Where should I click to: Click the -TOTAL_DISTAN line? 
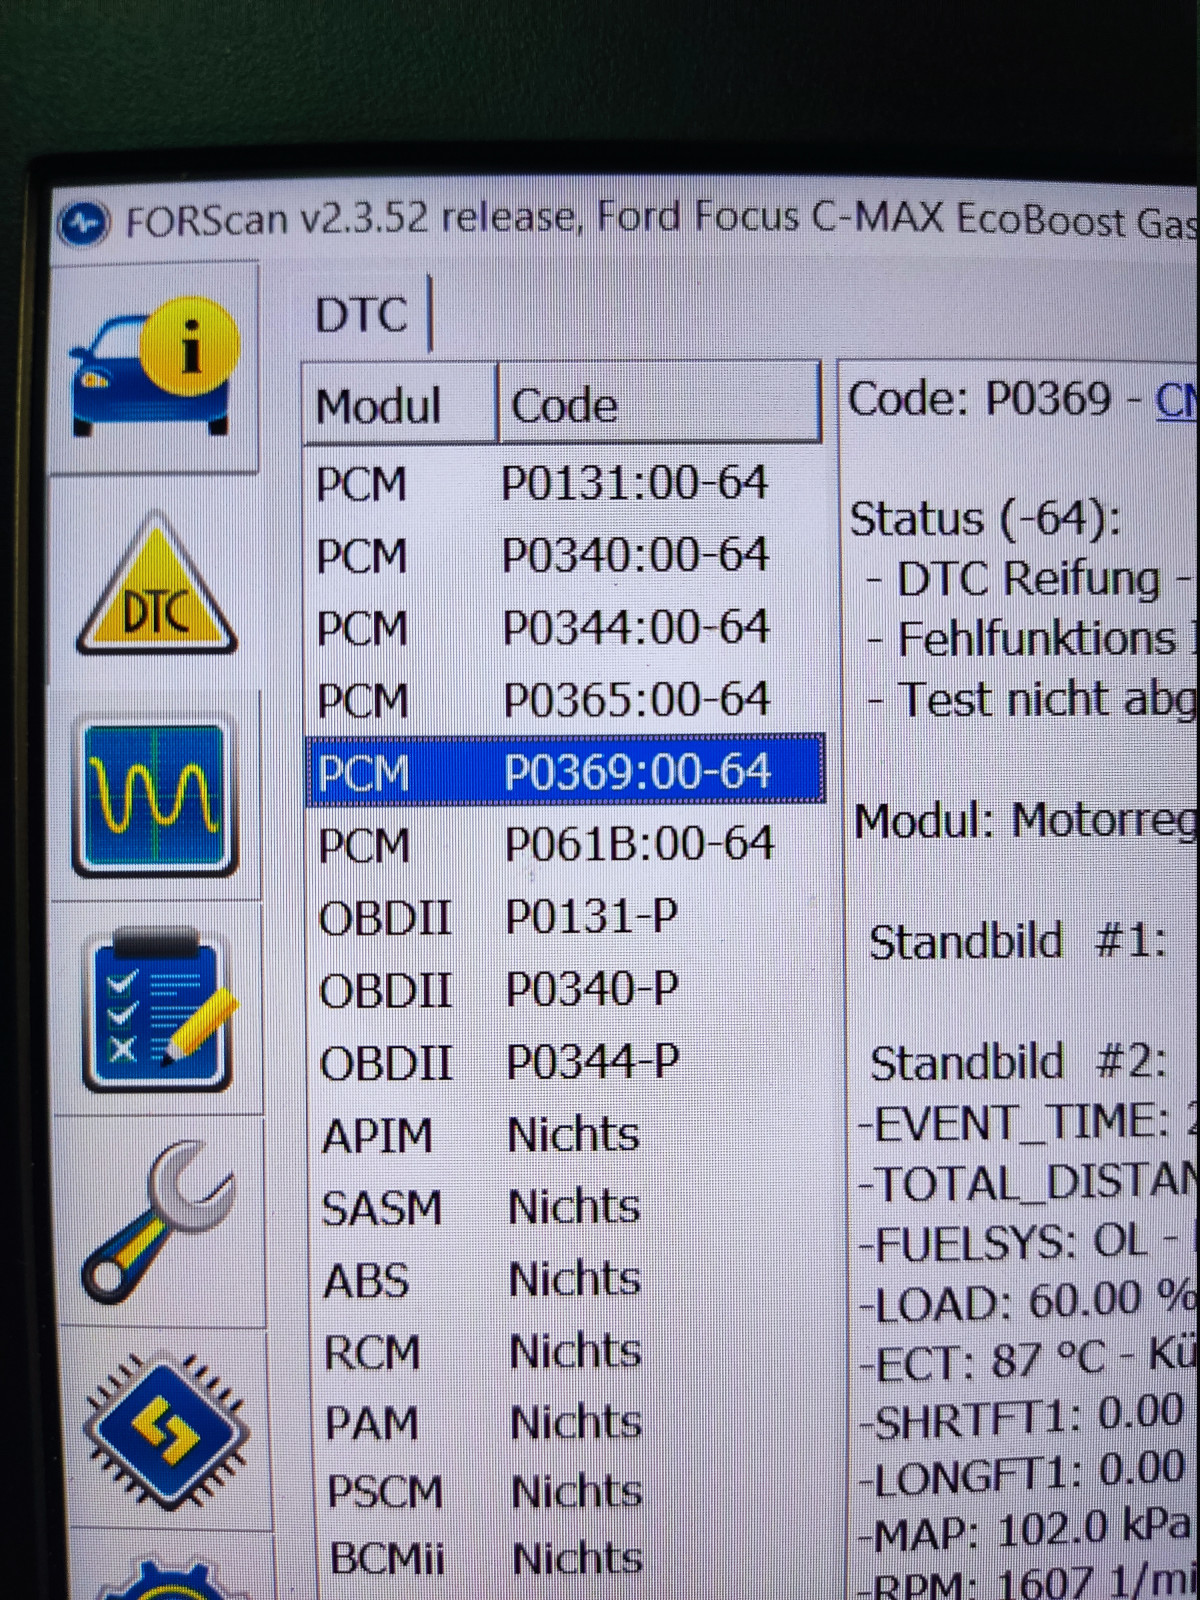[1028, 1183]
